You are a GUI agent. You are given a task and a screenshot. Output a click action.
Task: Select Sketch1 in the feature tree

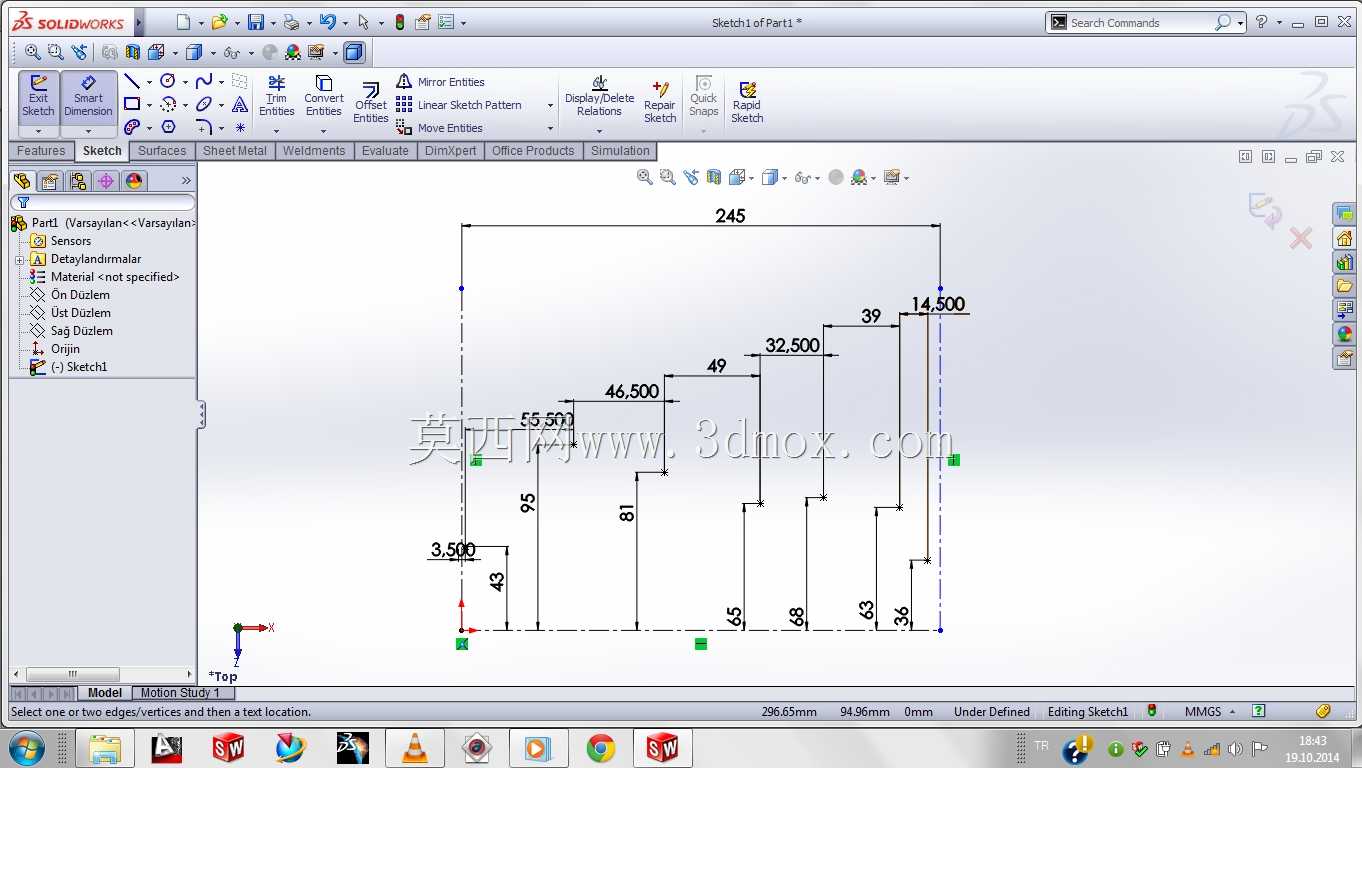pos(68,367)
